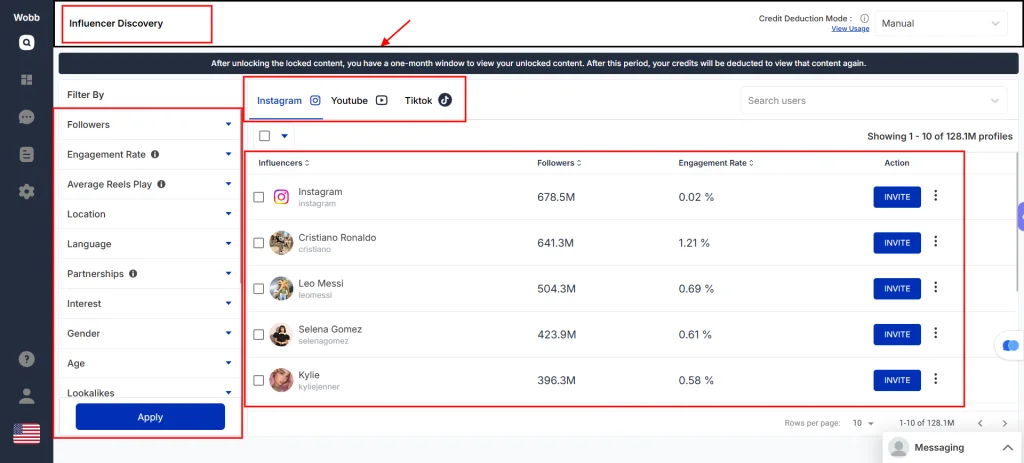Screen dimensions: 1024x463
Task: Check the box next to Selena Gomez
Action: 259,335
